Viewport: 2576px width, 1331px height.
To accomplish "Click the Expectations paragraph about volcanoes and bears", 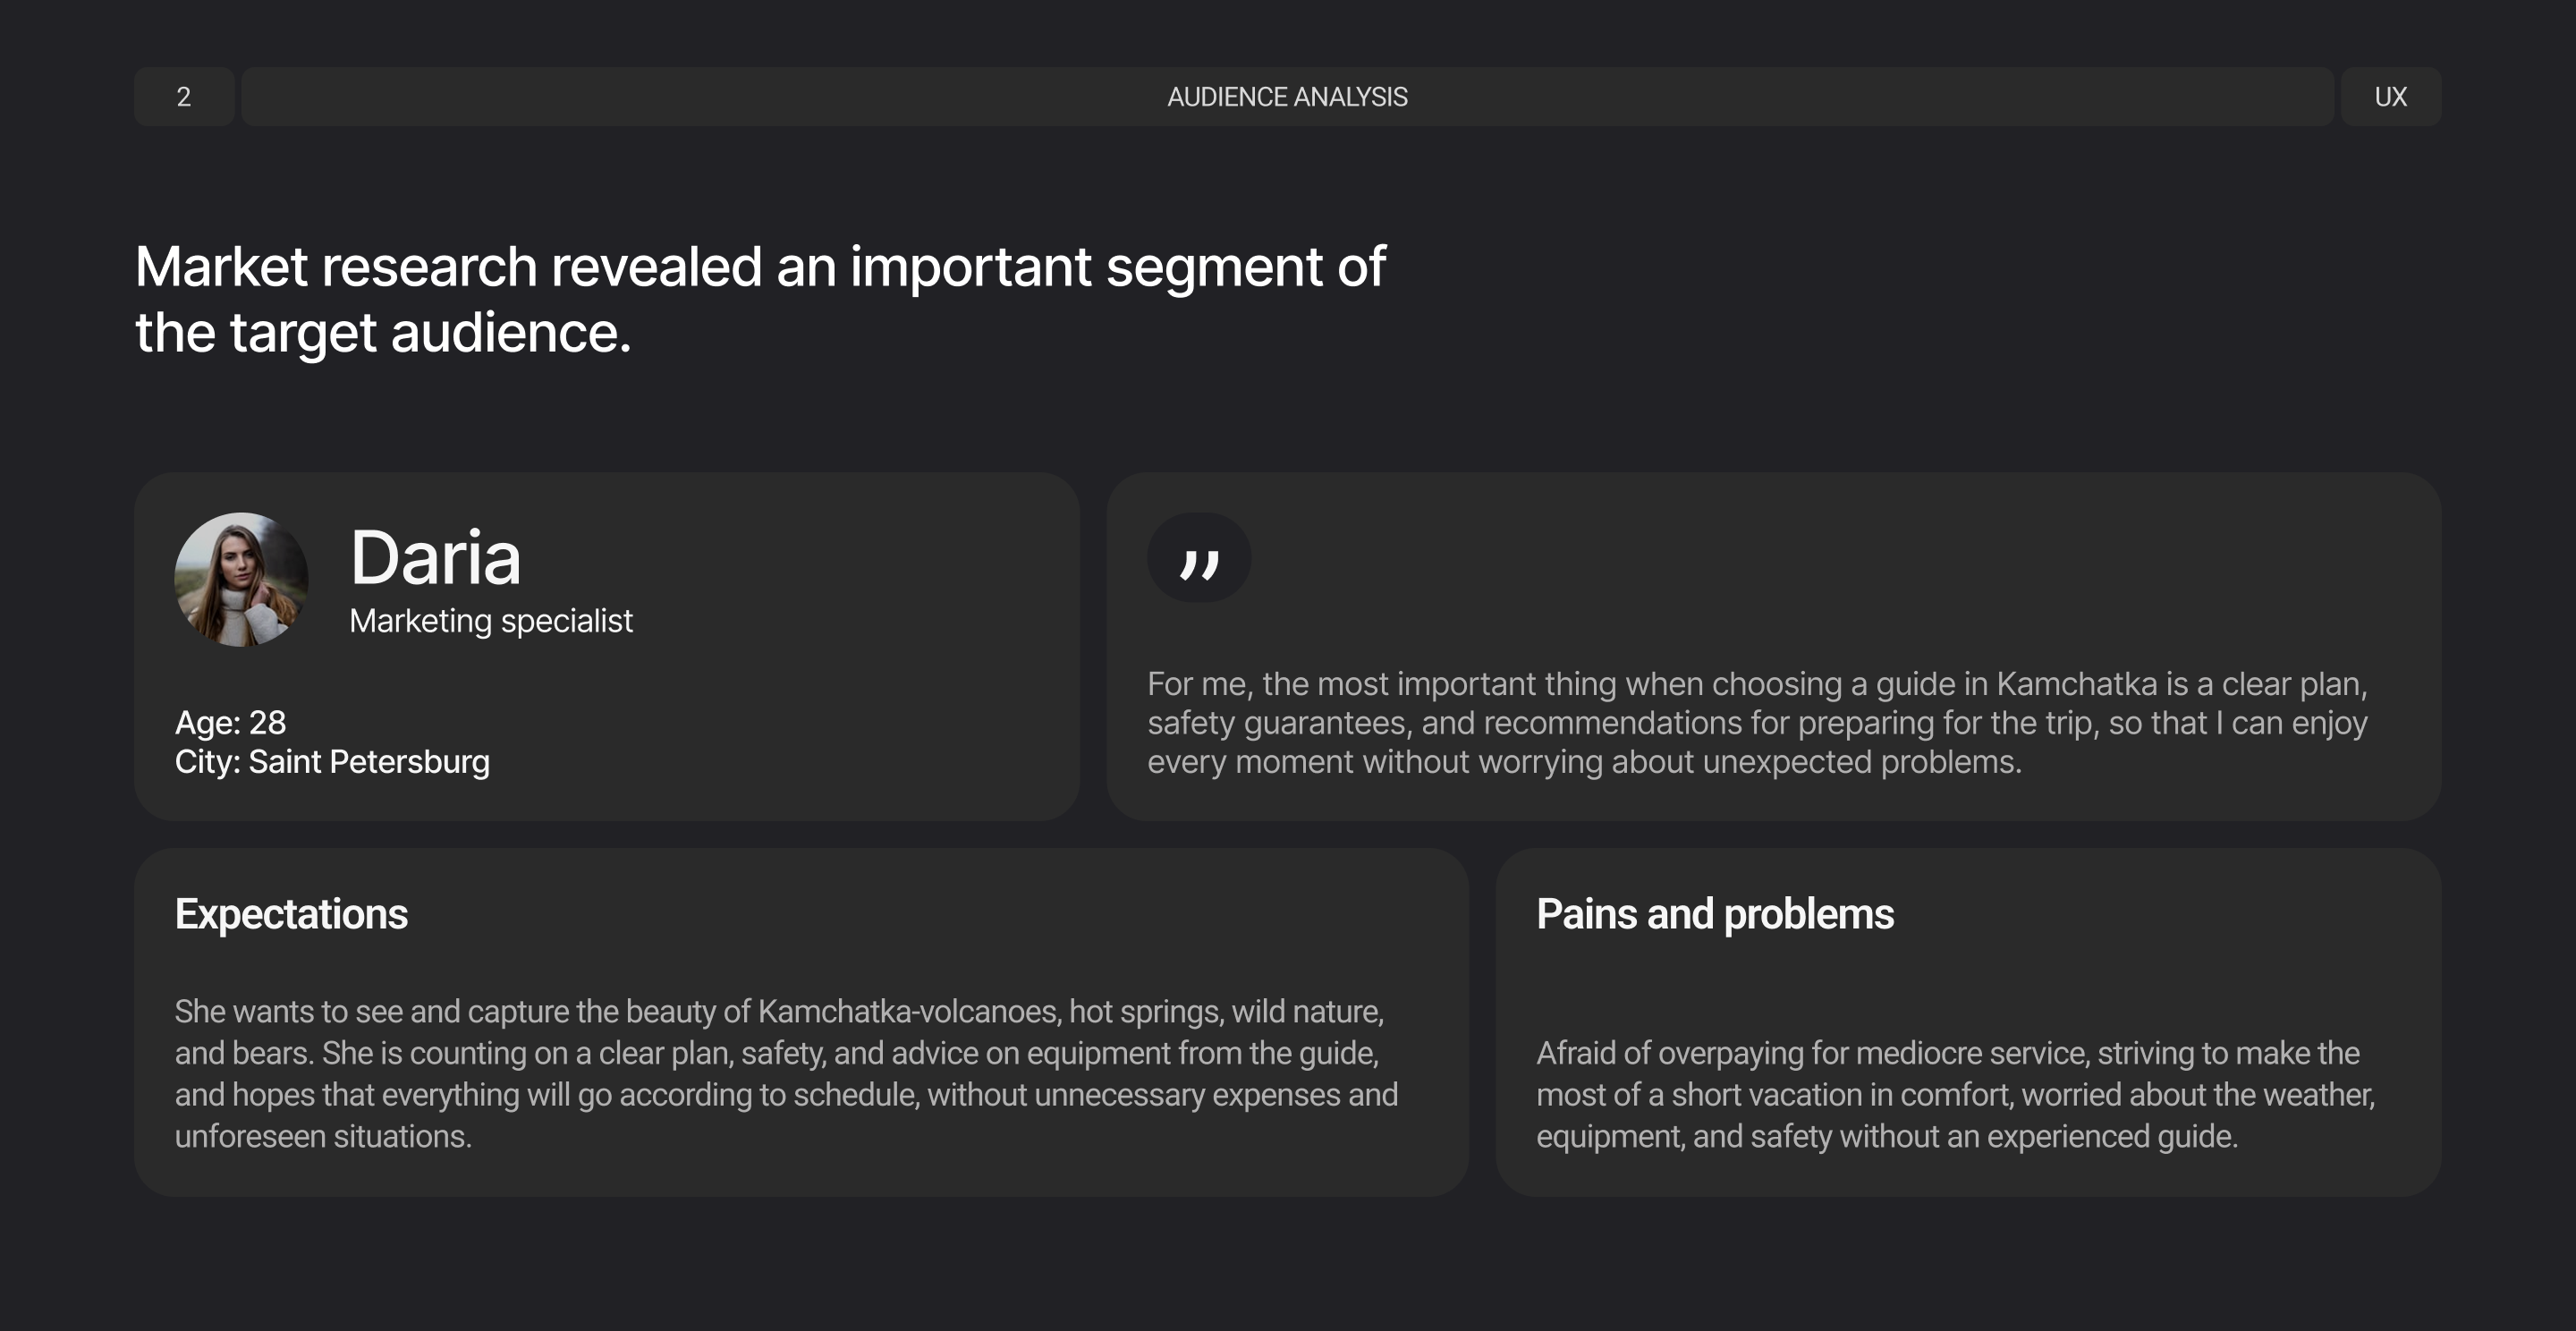I will pos(786,1073).
